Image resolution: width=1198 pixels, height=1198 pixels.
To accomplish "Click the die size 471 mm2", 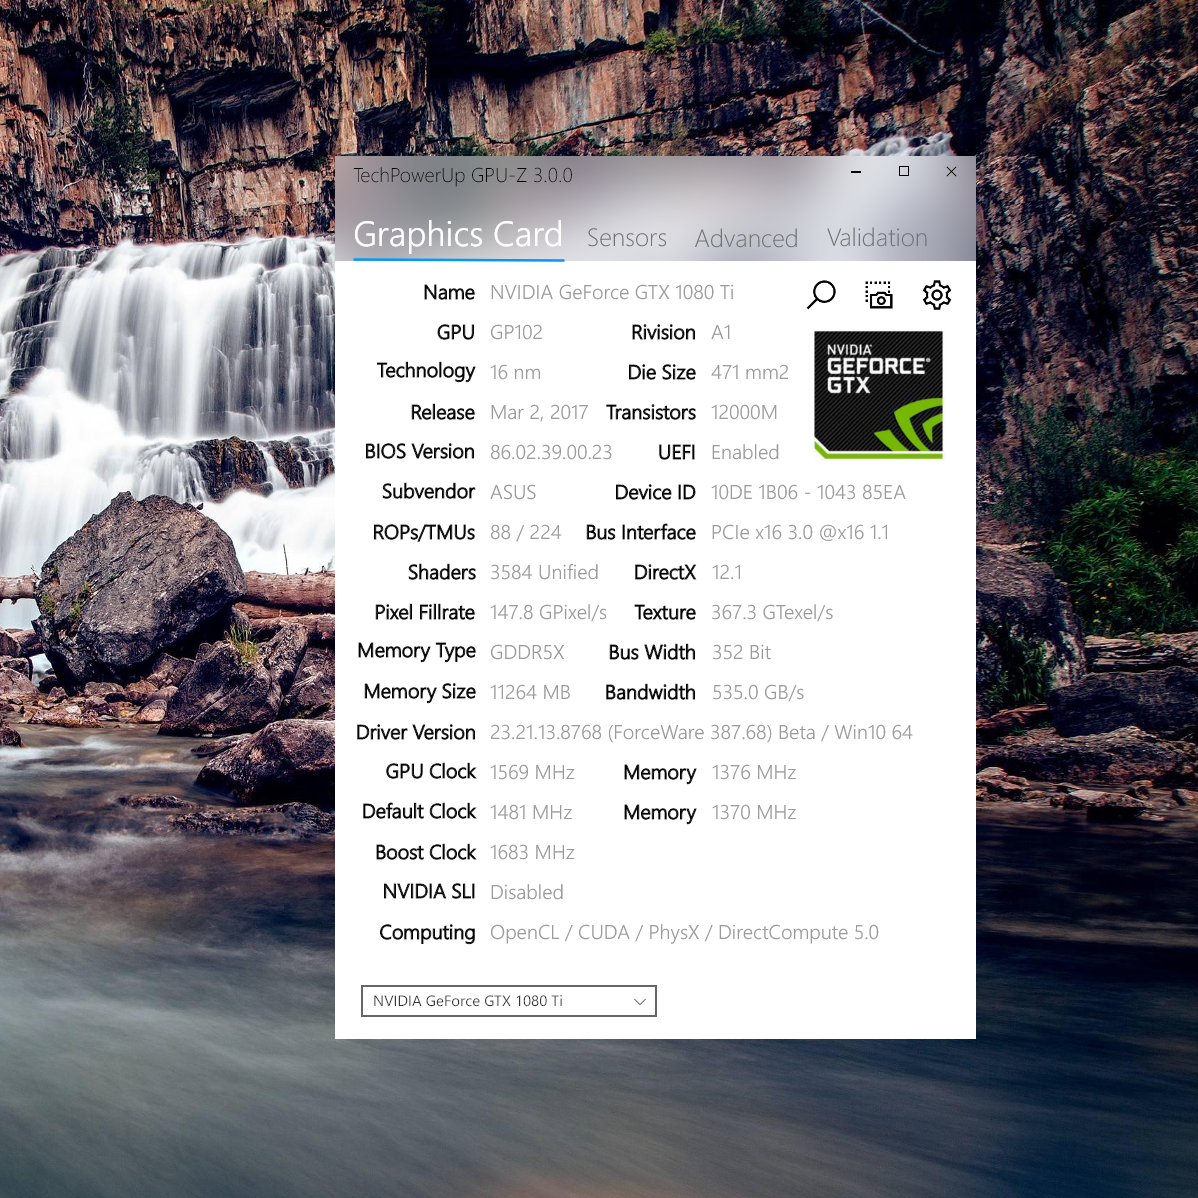I will pyautogui.click(x=750, y=372).
